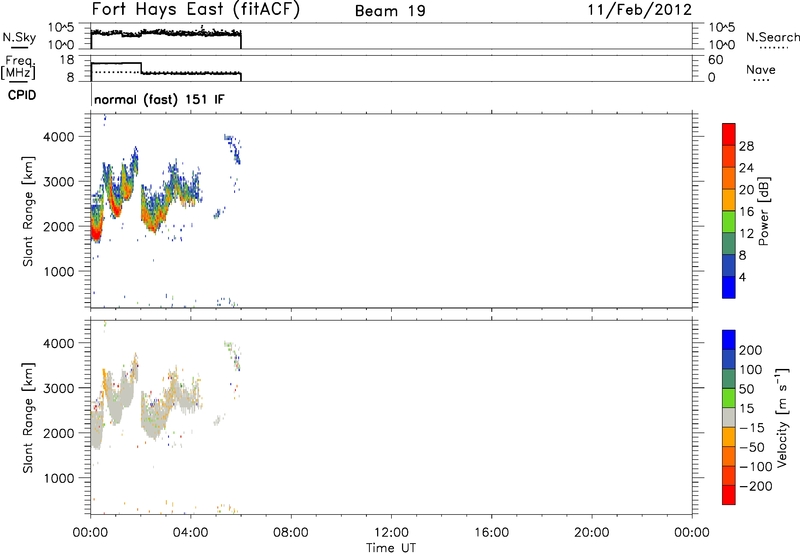Click the '28' label on Power color bar

tap(746, 146)
